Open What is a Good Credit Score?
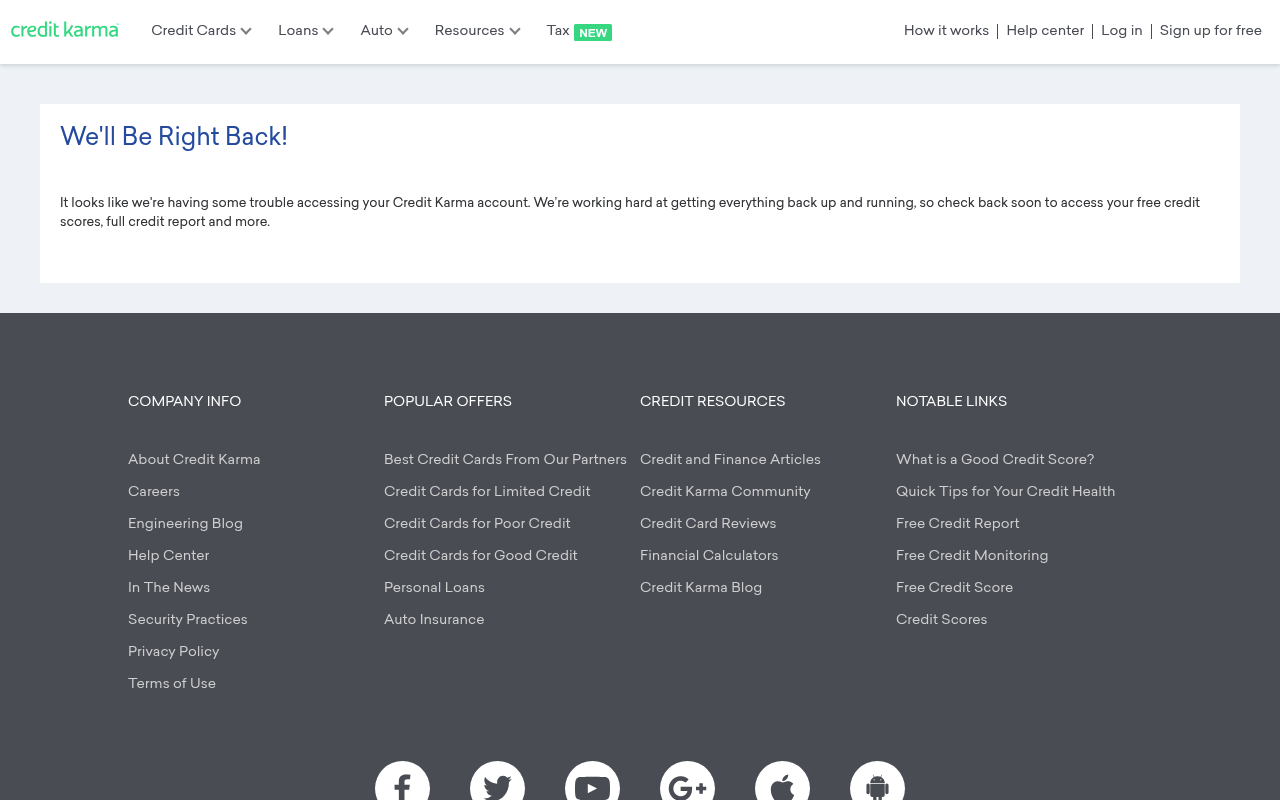 995,459
